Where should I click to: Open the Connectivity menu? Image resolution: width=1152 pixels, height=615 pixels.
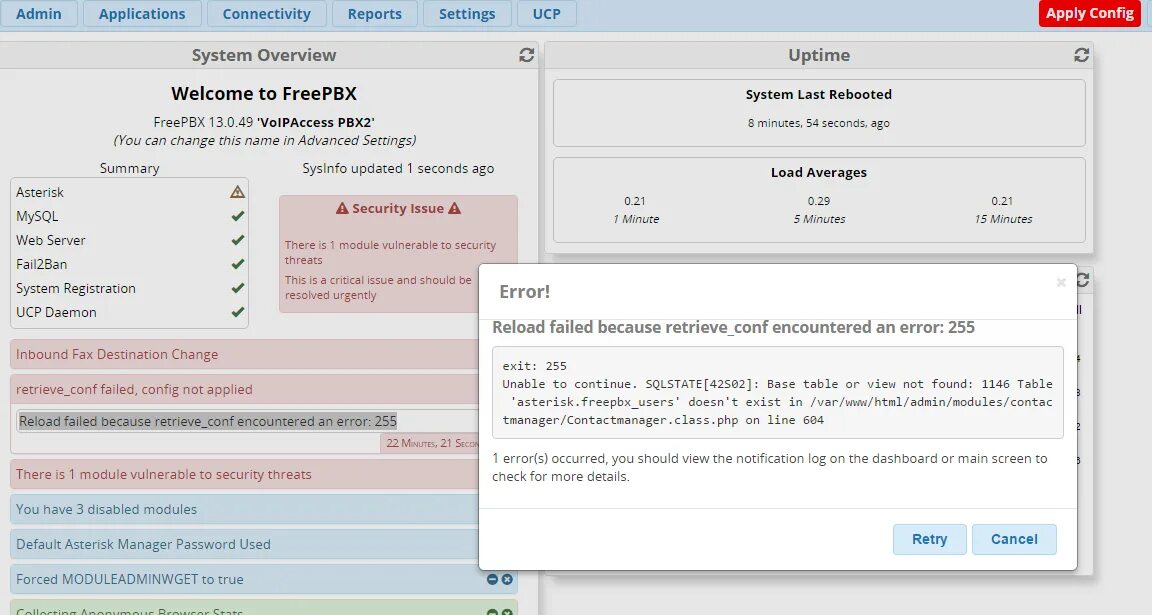[x=267, y=14]
